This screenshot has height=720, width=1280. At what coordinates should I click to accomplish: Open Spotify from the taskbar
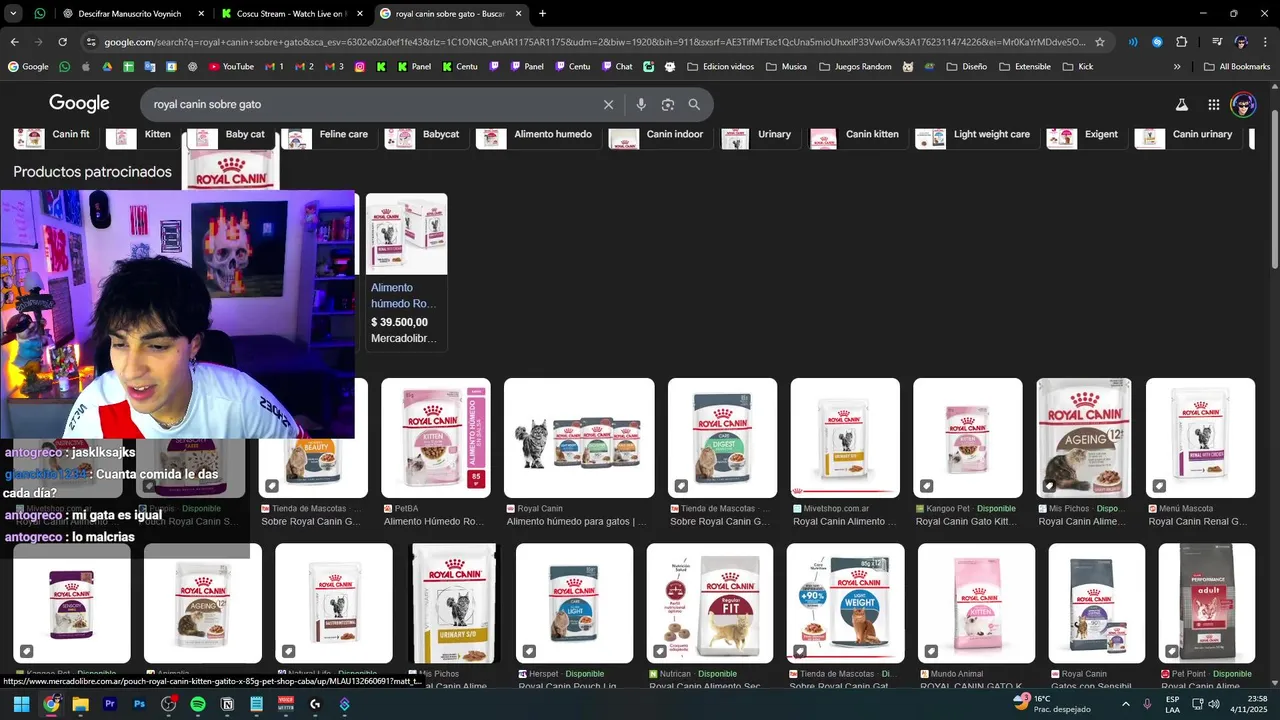(x=198, y=704)
